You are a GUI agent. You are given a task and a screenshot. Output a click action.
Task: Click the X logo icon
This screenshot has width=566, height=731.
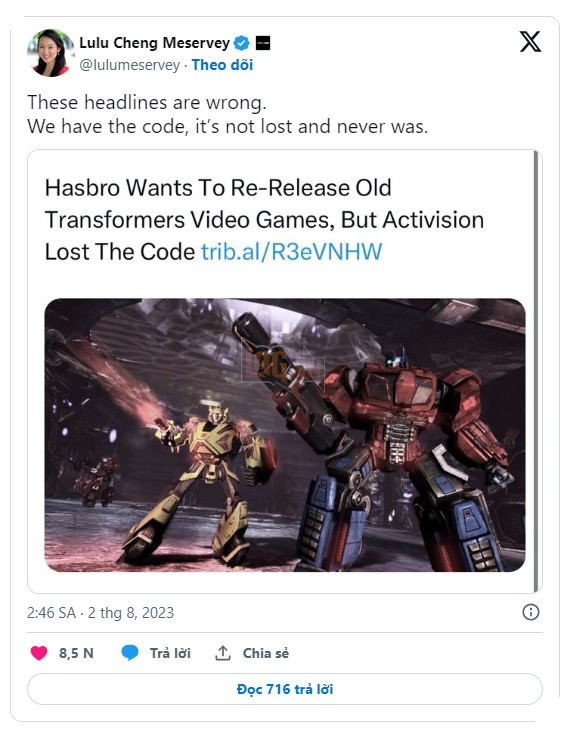[x=530, y=42]
